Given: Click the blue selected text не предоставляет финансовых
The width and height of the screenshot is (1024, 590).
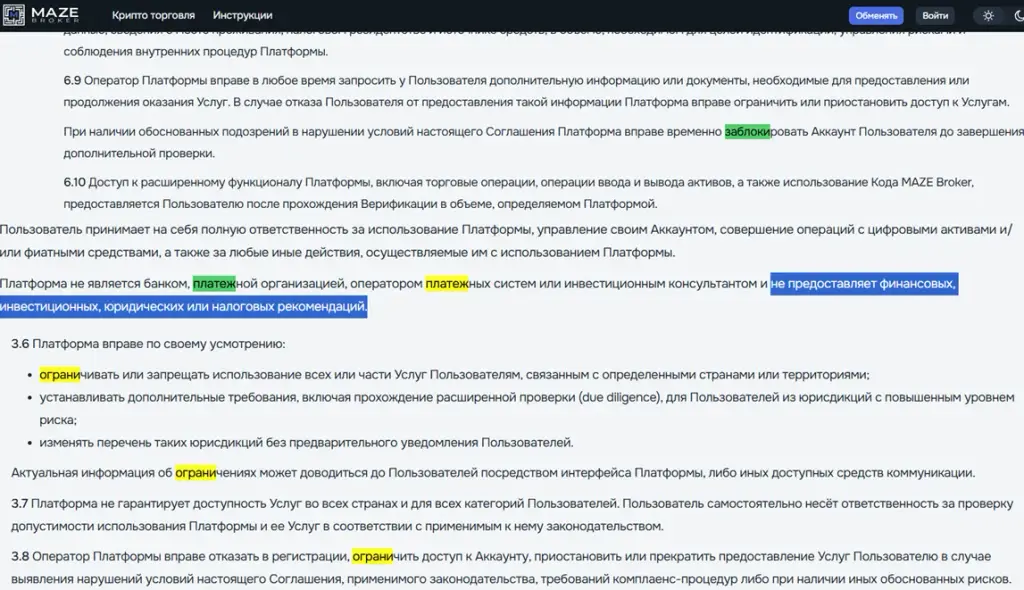Looking at the screenshot, I should tap(863, 284).
